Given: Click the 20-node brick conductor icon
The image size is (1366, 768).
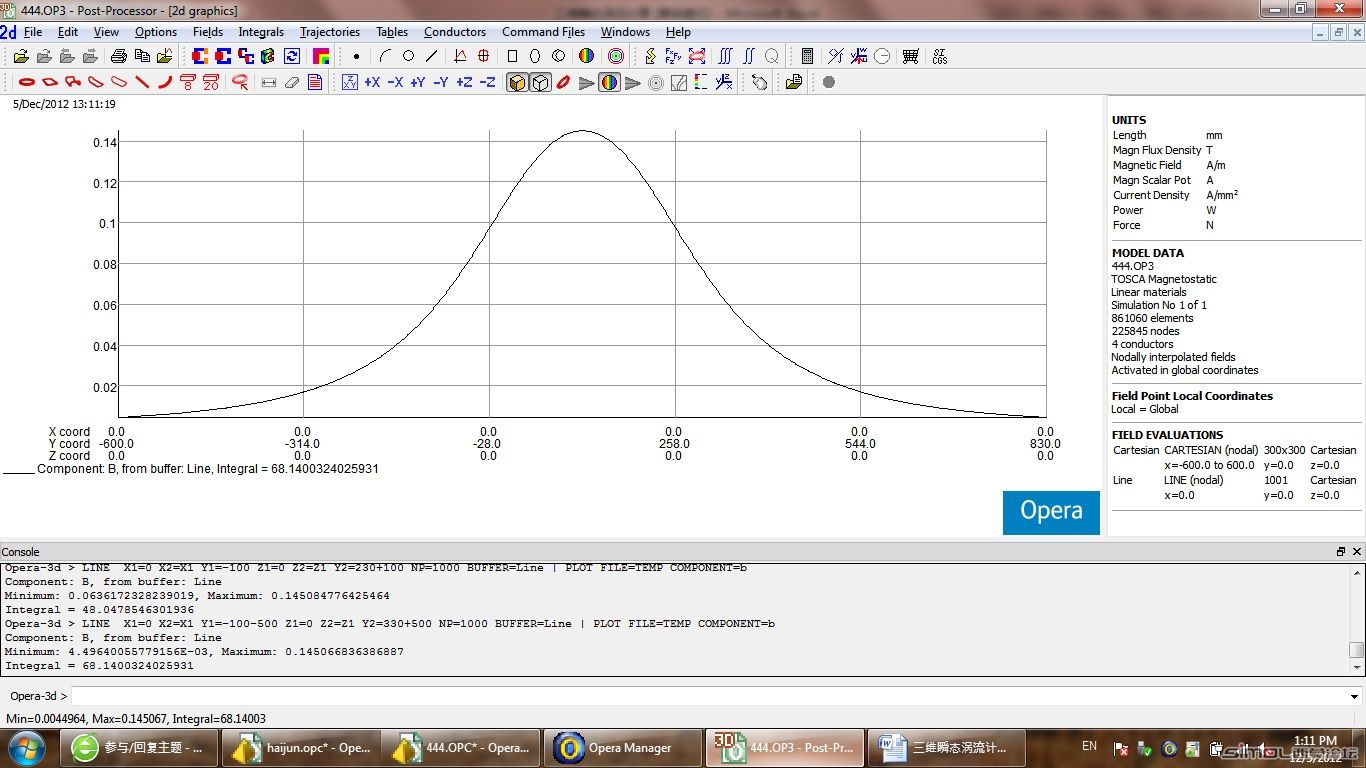Looking at the screenshot, I should [211, 82].
